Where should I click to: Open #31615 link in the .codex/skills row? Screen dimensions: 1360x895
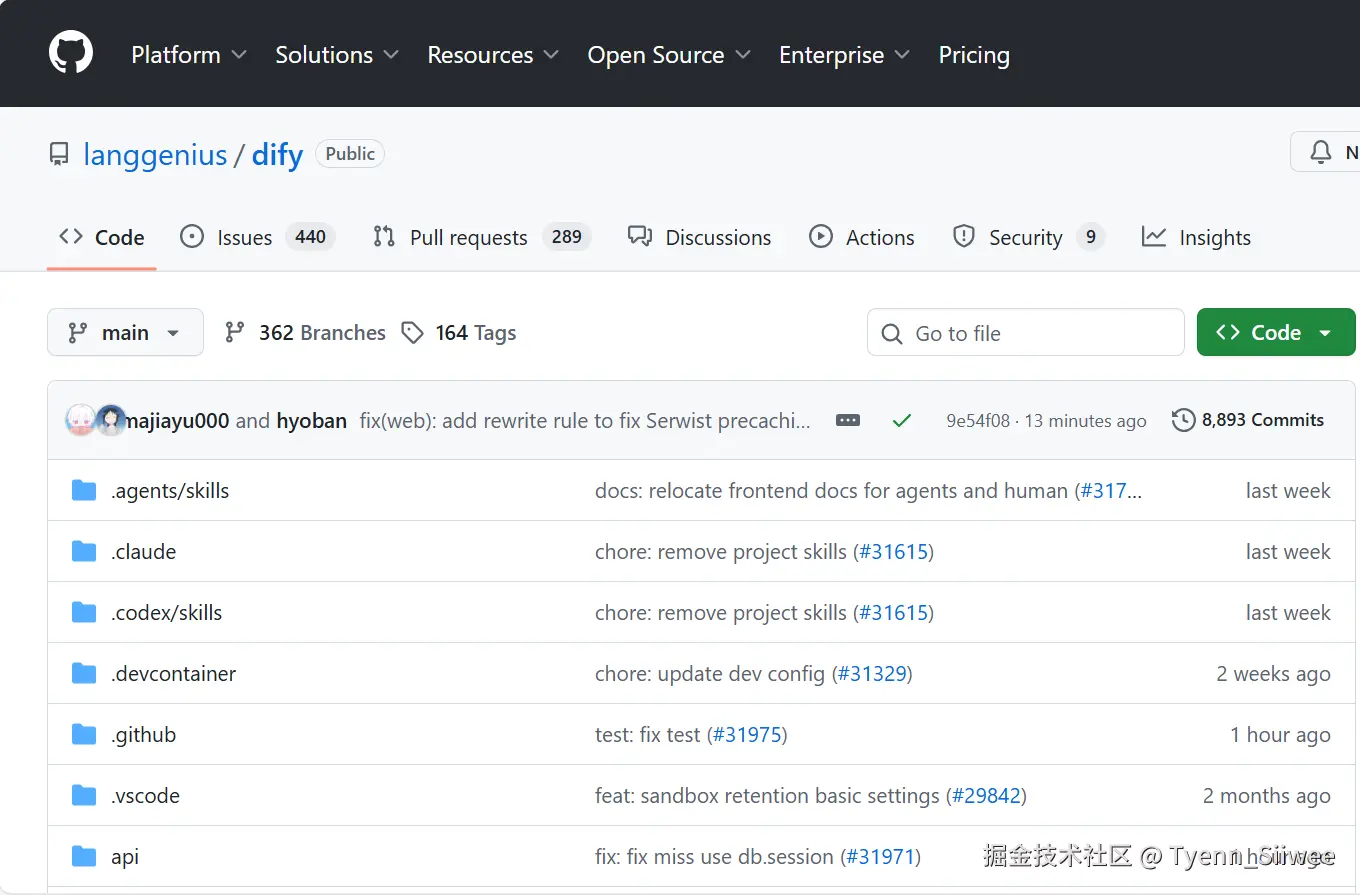click(894, 612)
